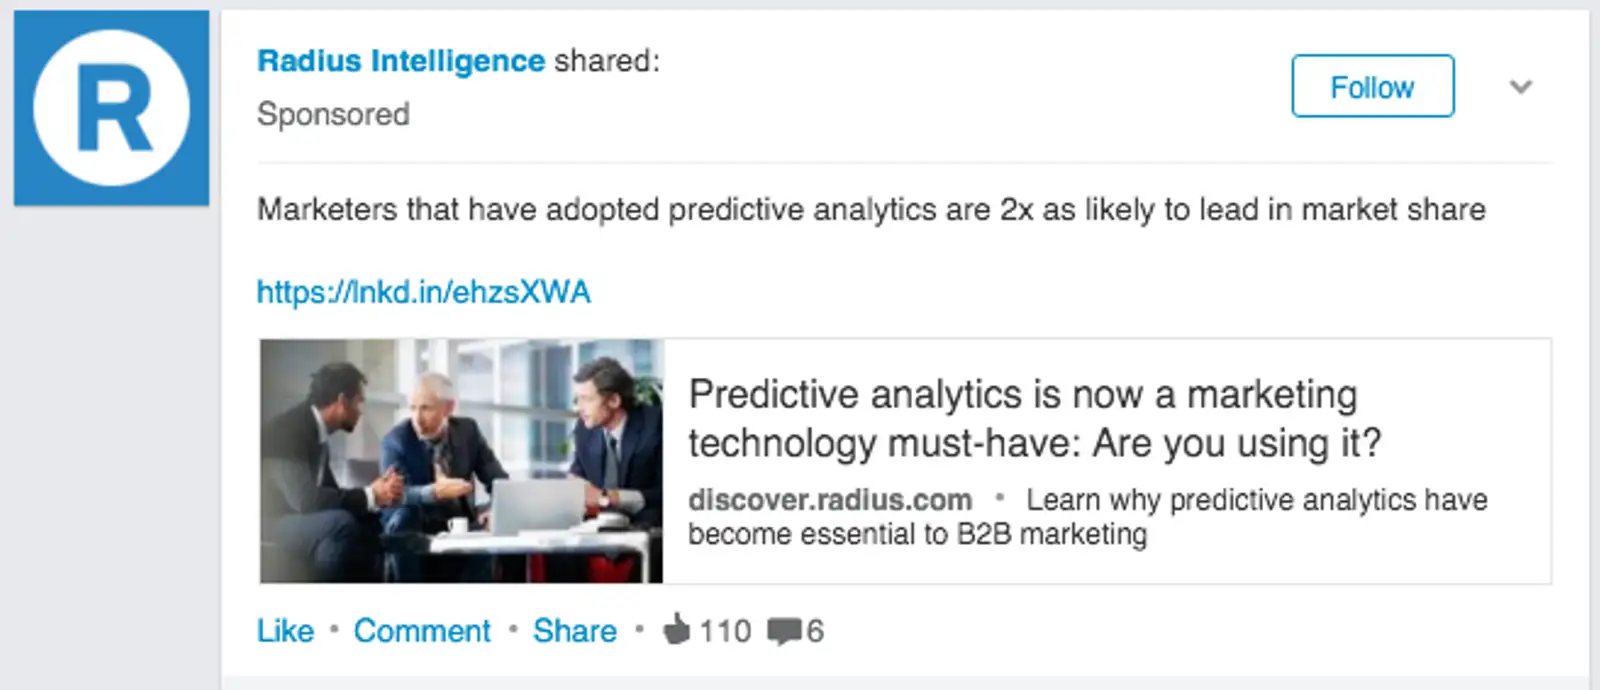This screenshot has width=1600, height=690.
Task: Select the Comment menu action
Action: [421, 631]
